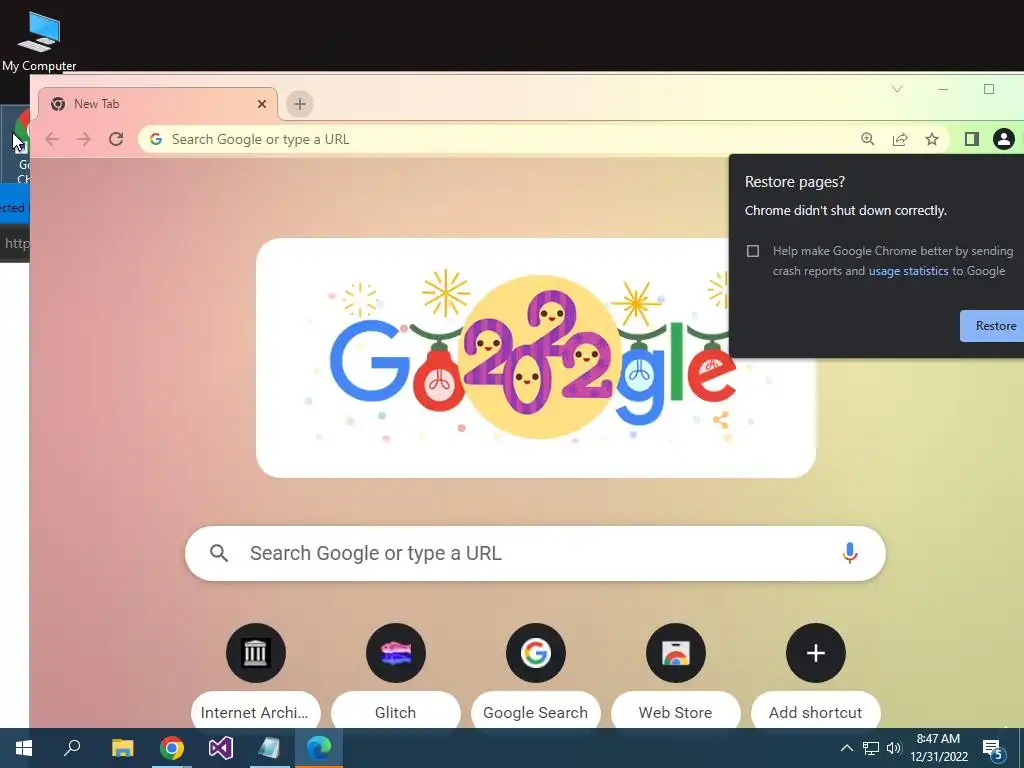
Task: Open network status tray icon
Action: (x=871, y=748)
